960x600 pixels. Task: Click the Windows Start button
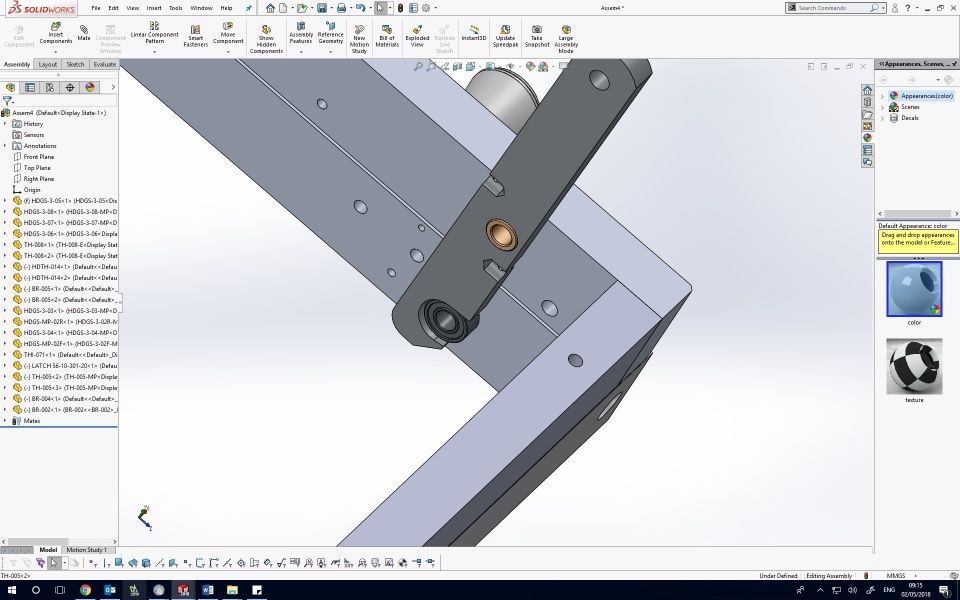click(11, 590)
